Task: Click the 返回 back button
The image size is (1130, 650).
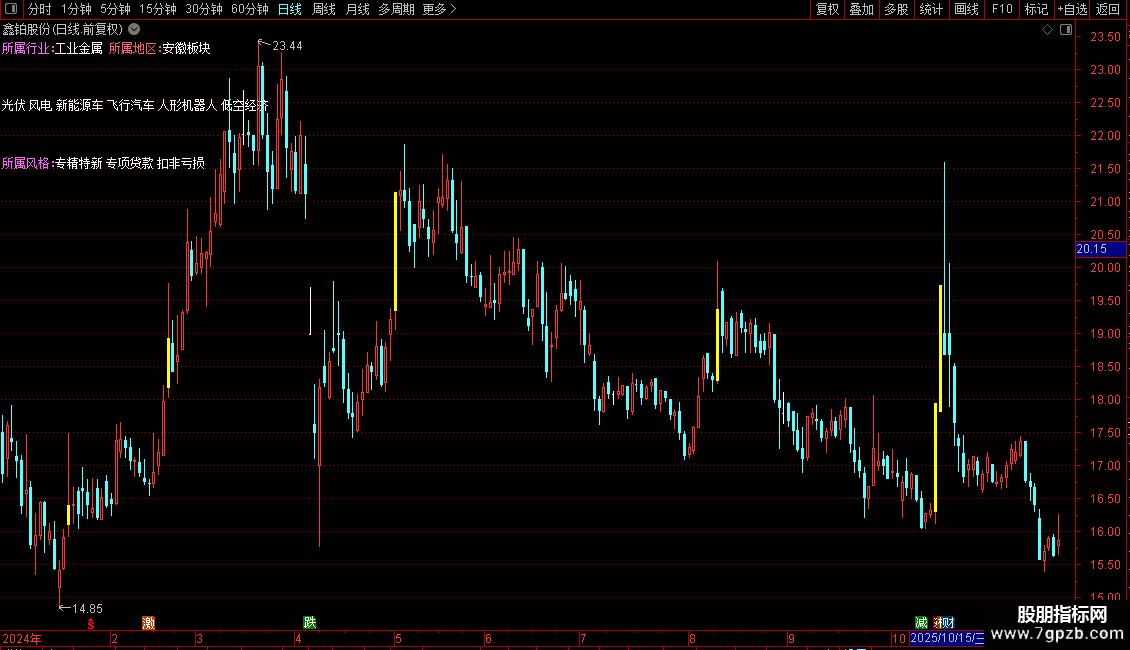Action: pos(1108,9)
